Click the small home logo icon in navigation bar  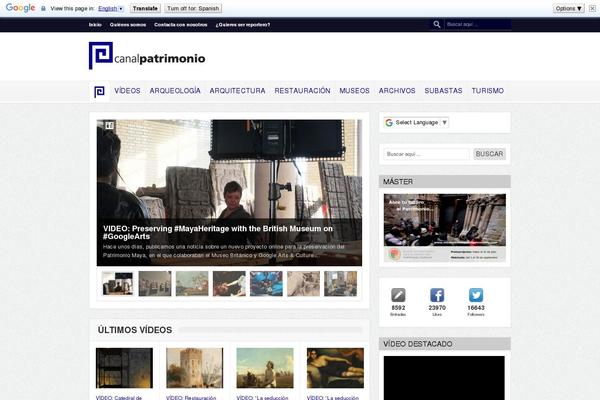[x=99, y=91]
